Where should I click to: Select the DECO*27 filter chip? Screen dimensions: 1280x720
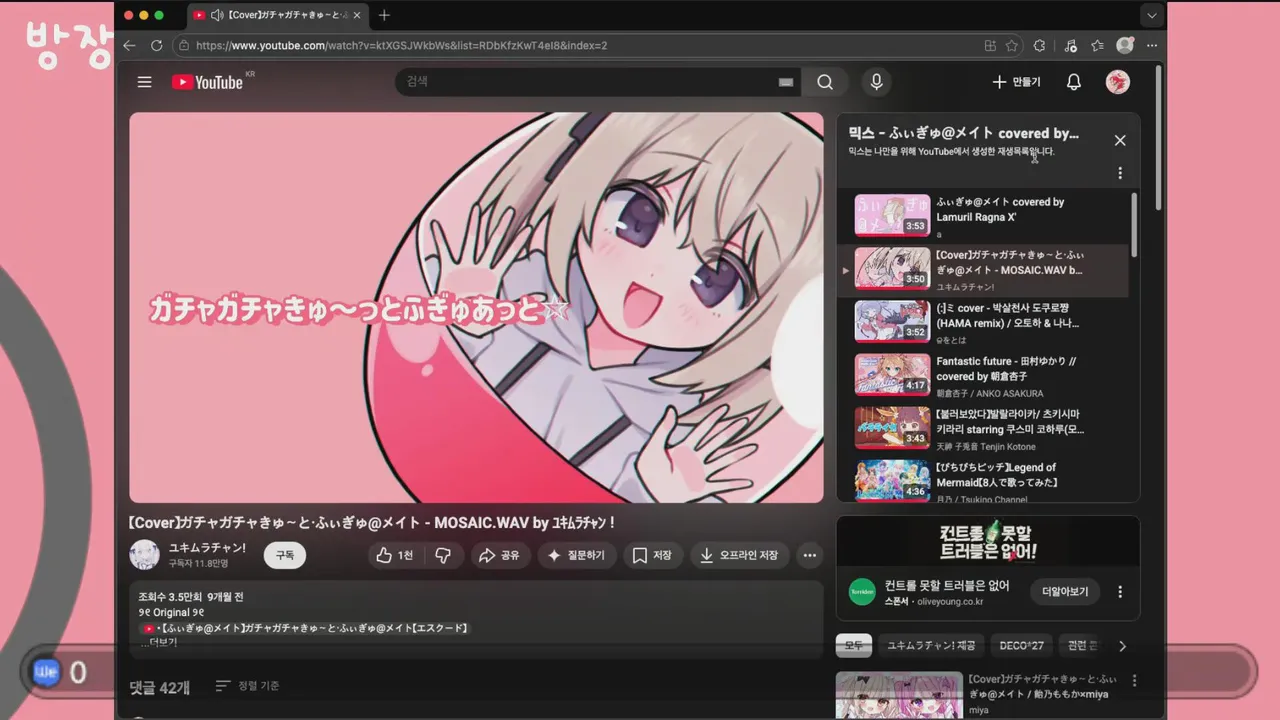coord(1021,646)
